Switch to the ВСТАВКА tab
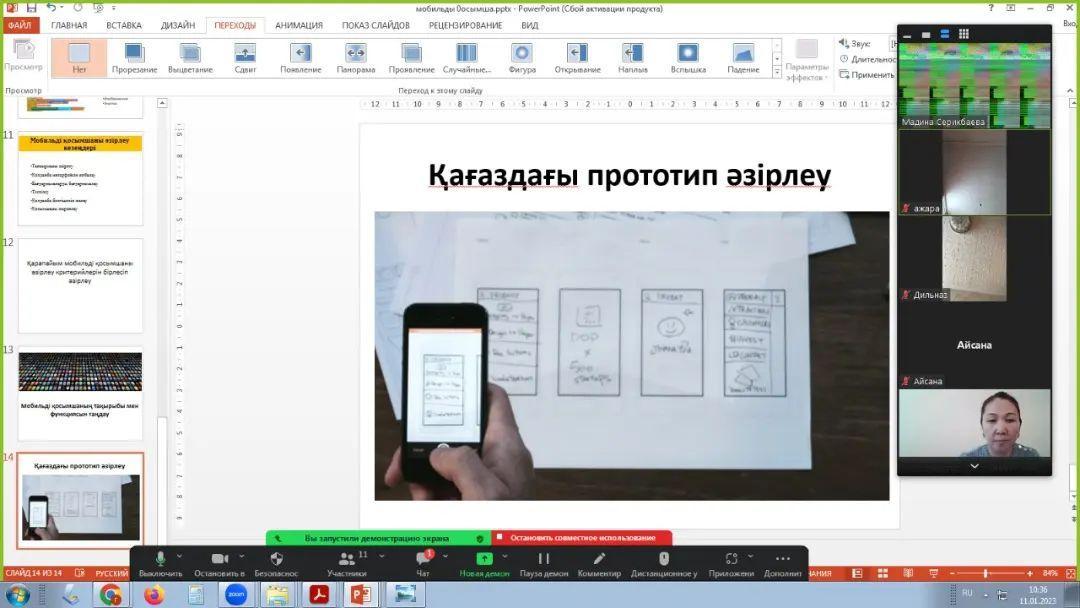The height and width of the screenshot is (608, 1080). point(124,25)
